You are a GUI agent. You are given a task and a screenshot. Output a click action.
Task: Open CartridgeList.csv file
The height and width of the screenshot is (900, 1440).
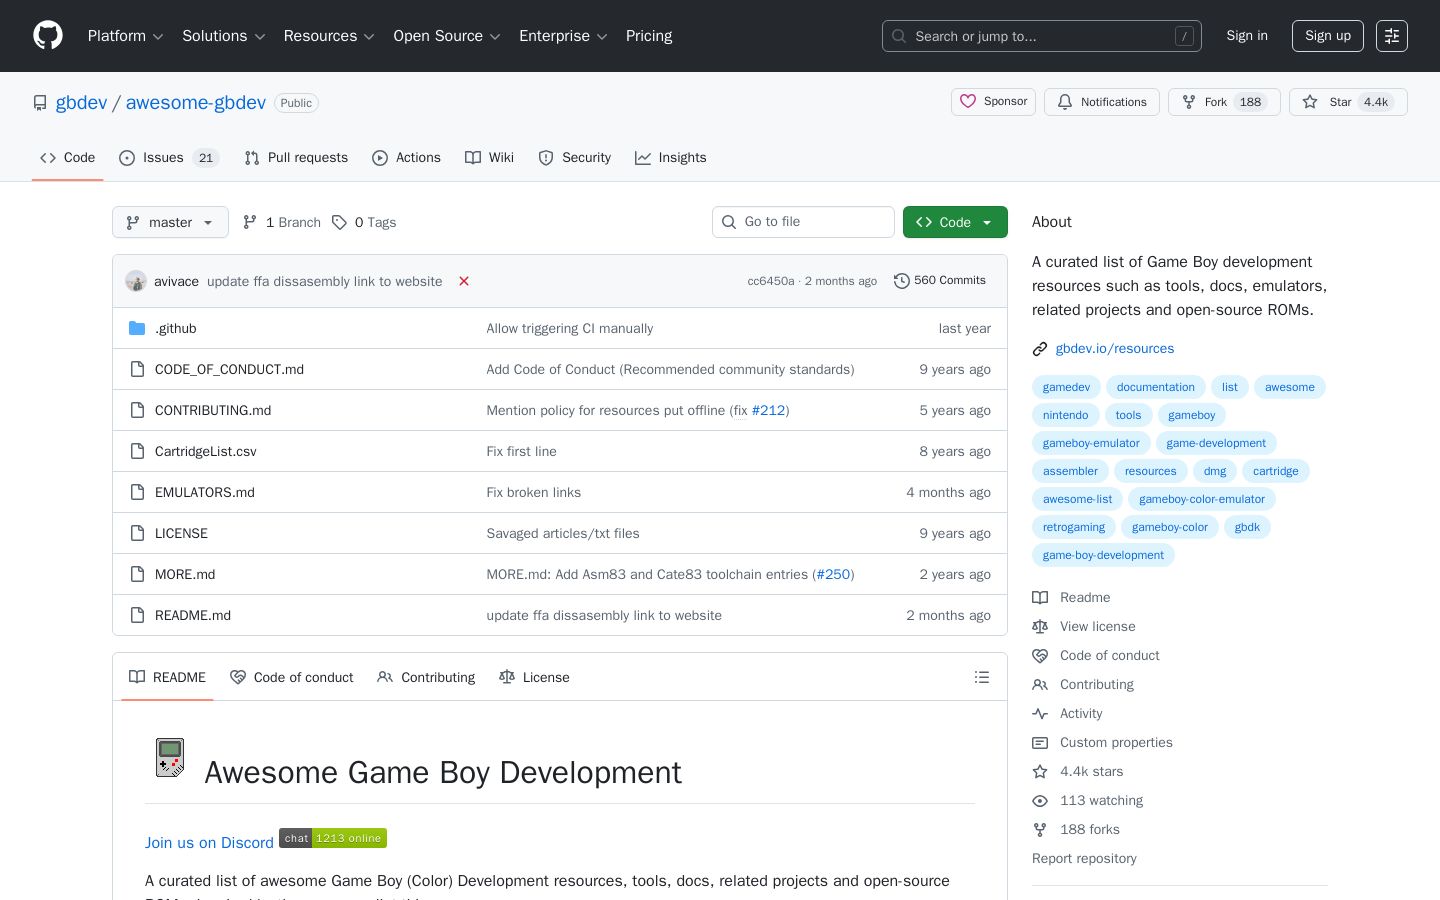click(206, 451)
